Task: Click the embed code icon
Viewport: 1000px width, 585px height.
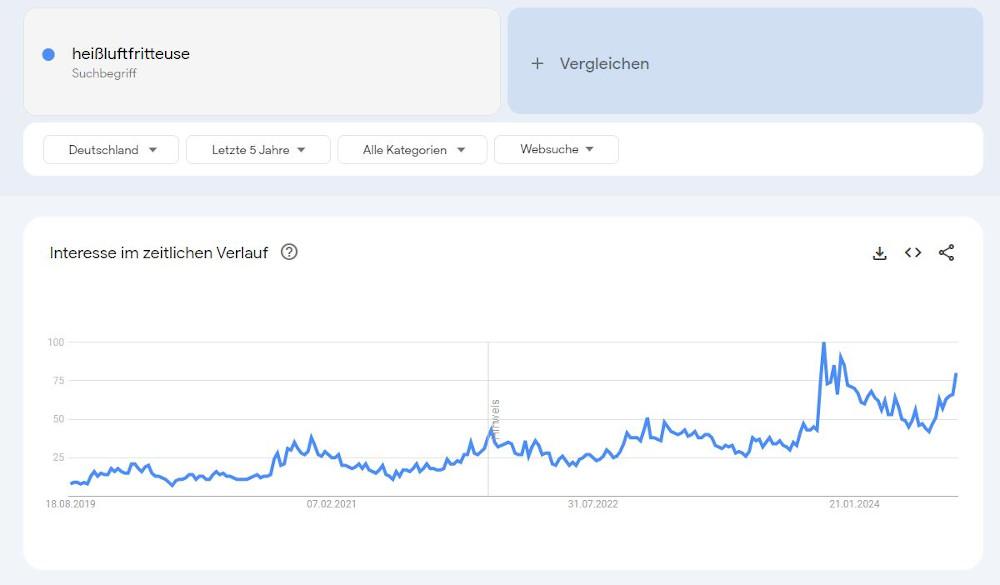Action: 913,253
